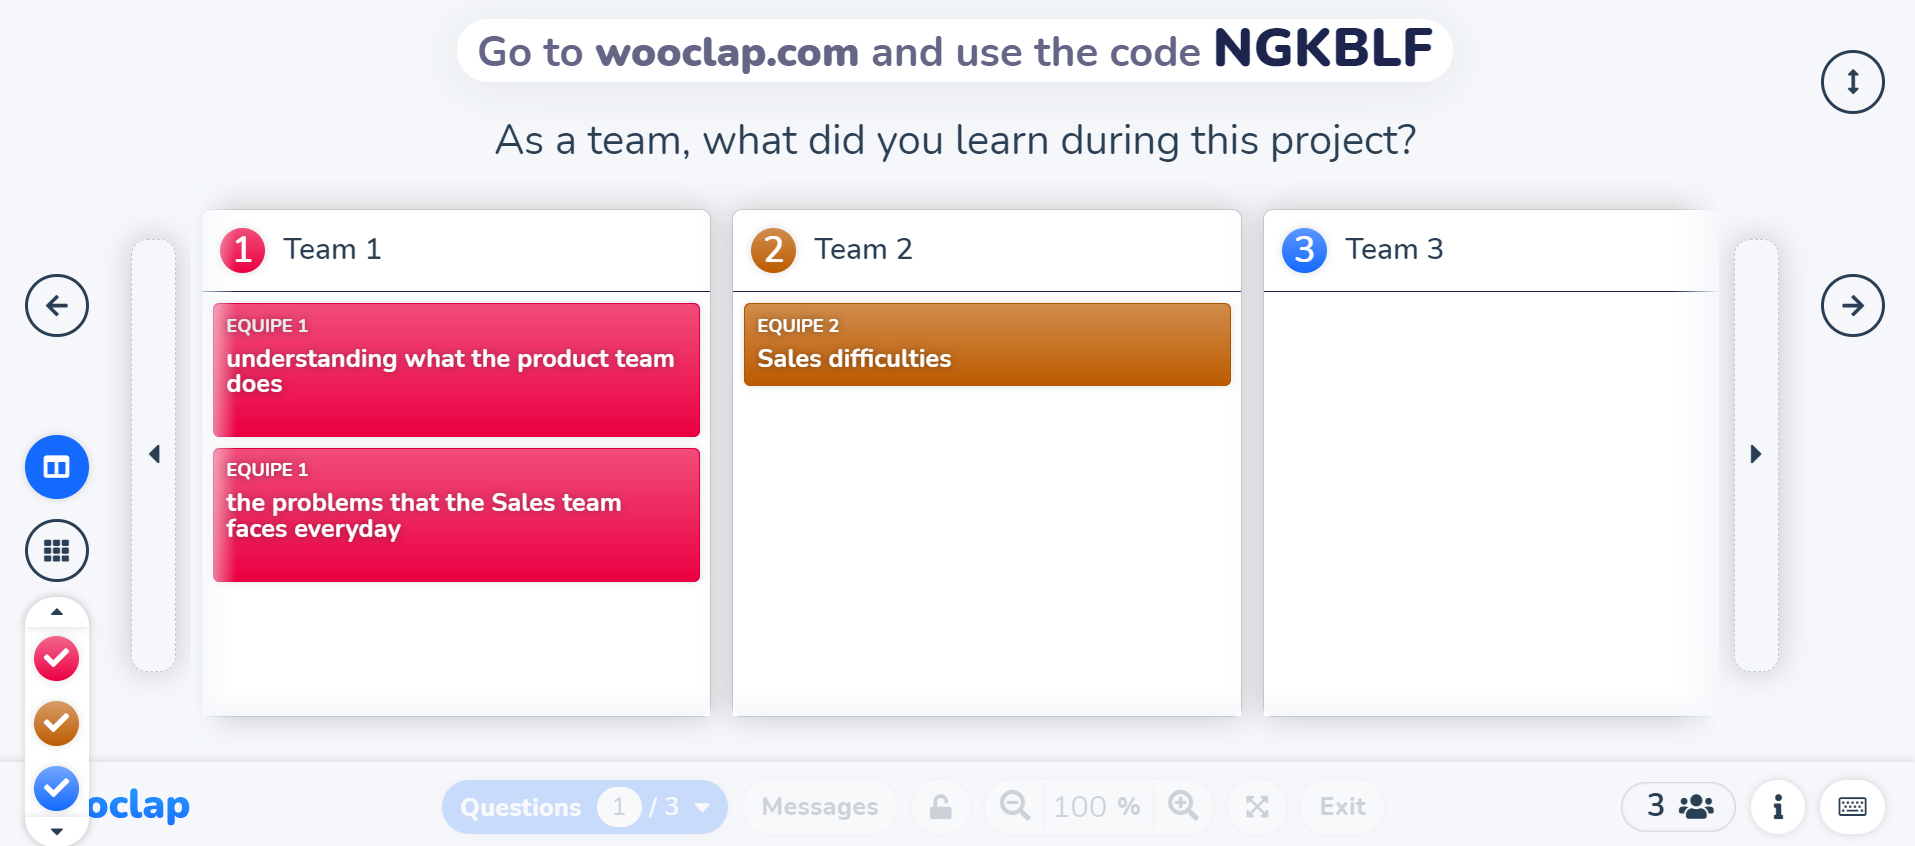The width and height of the screenshot is (1915, 846).
Task: Select the column board view icon
Action: (x=57, y=466)
